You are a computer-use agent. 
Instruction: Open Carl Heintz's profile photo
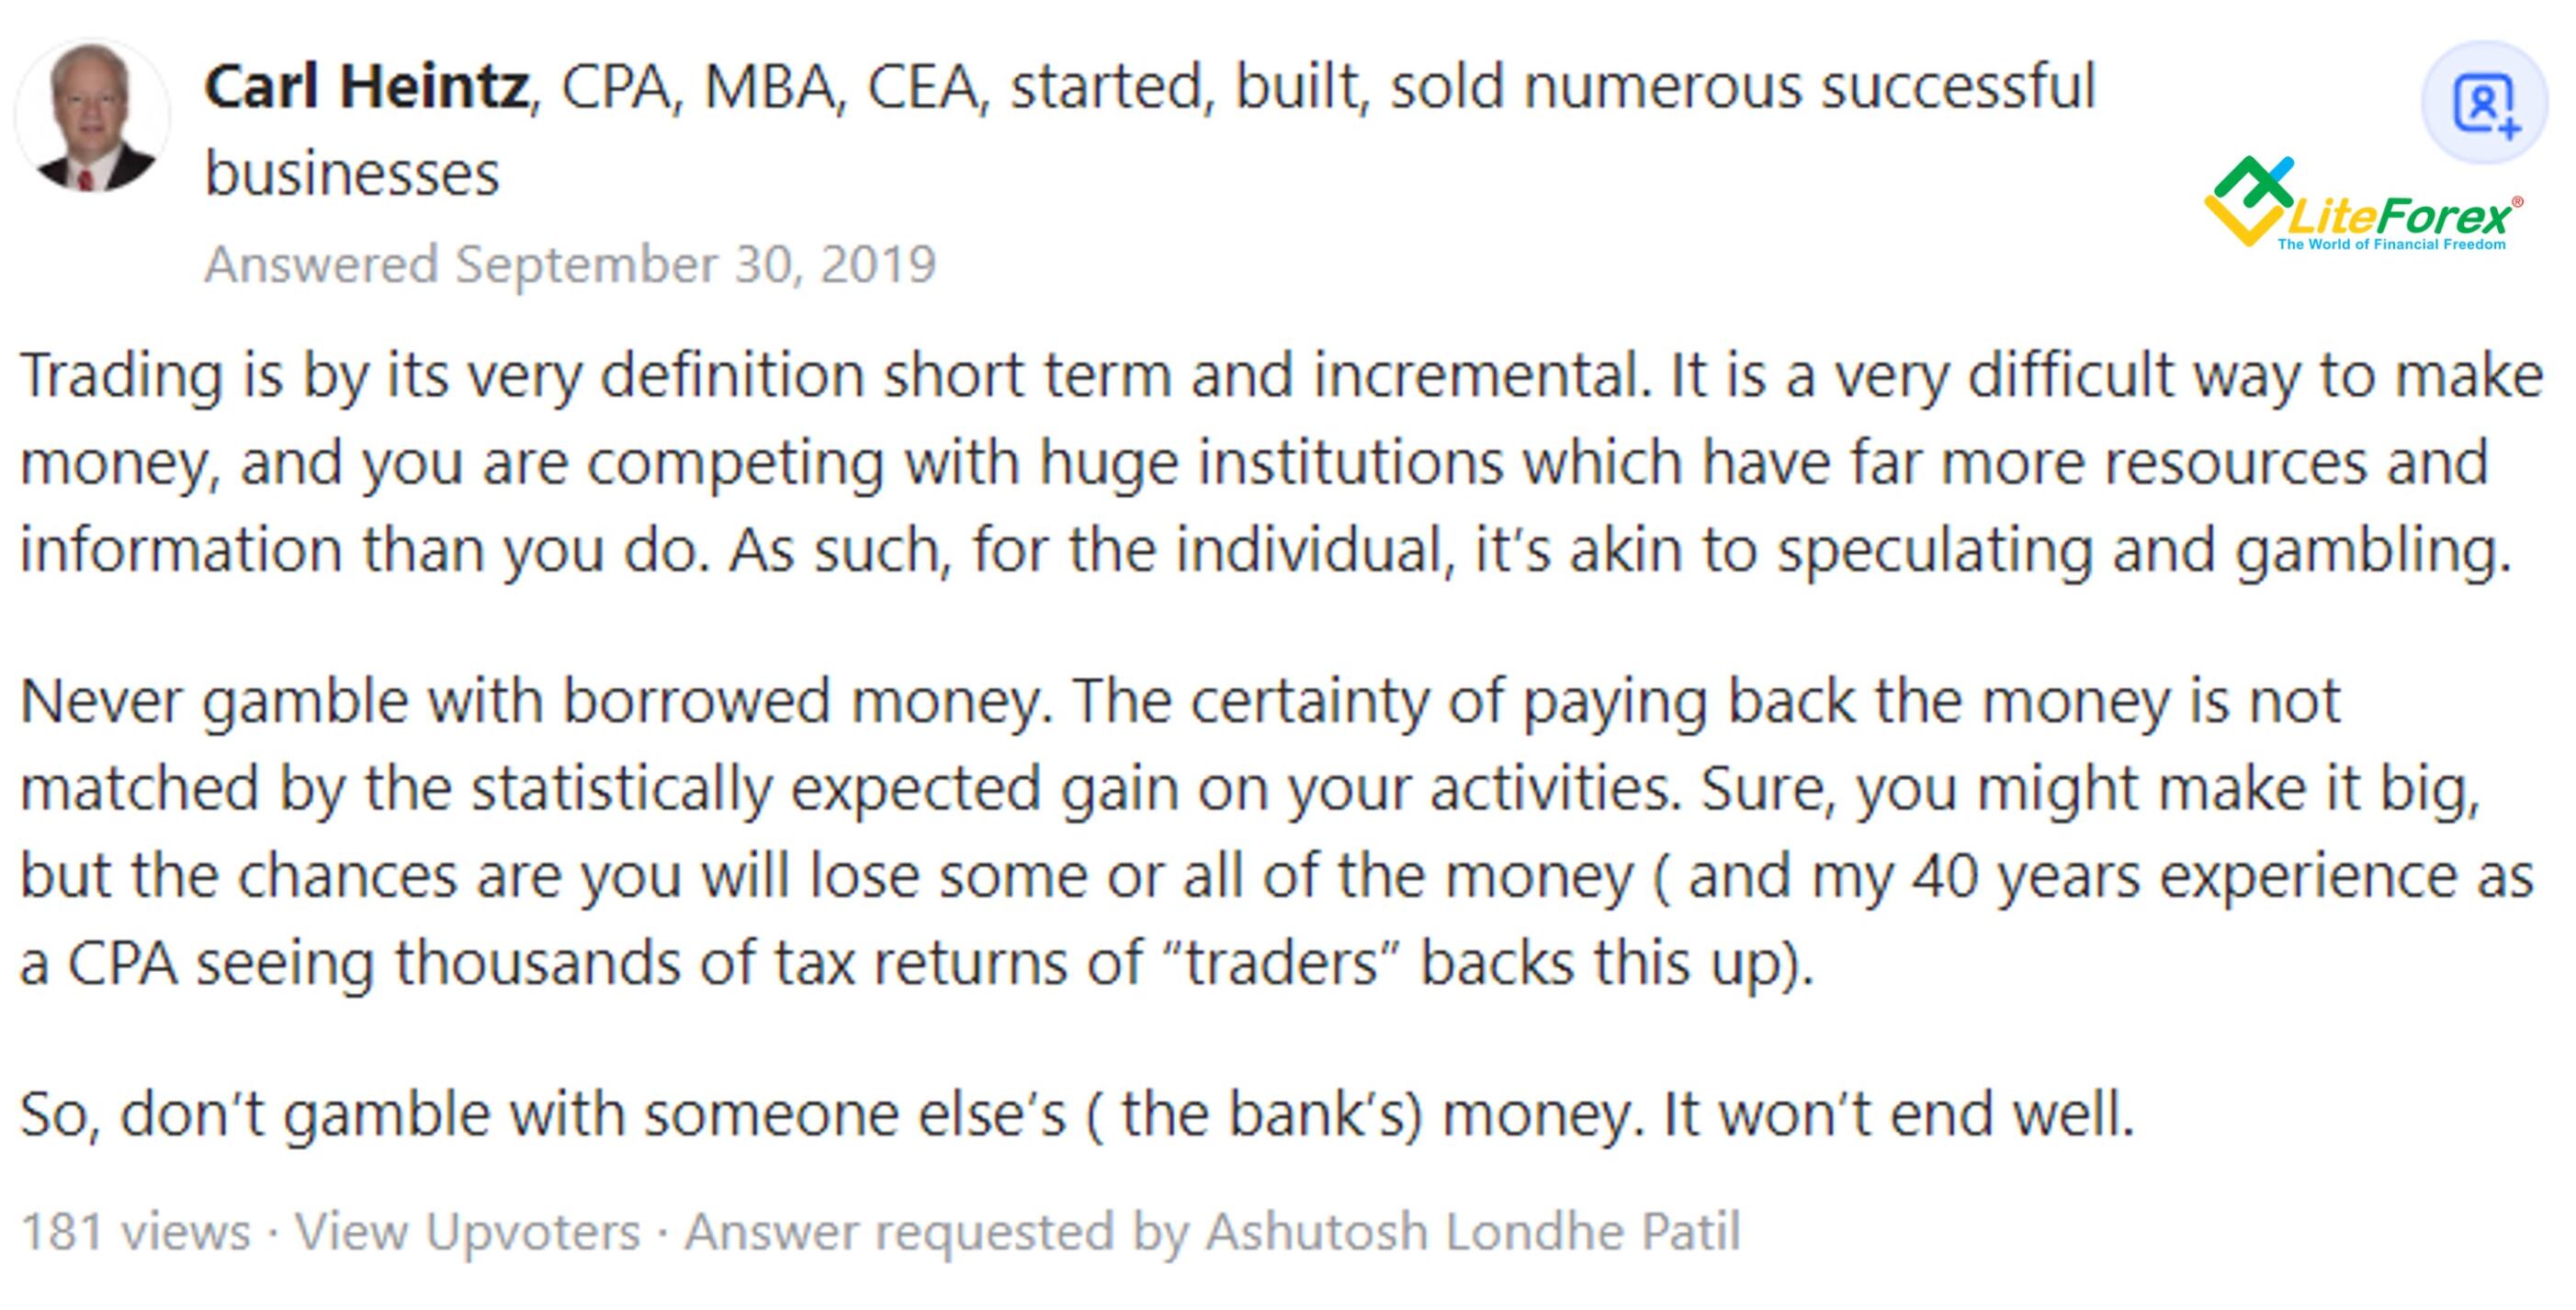tap(93, 117)
